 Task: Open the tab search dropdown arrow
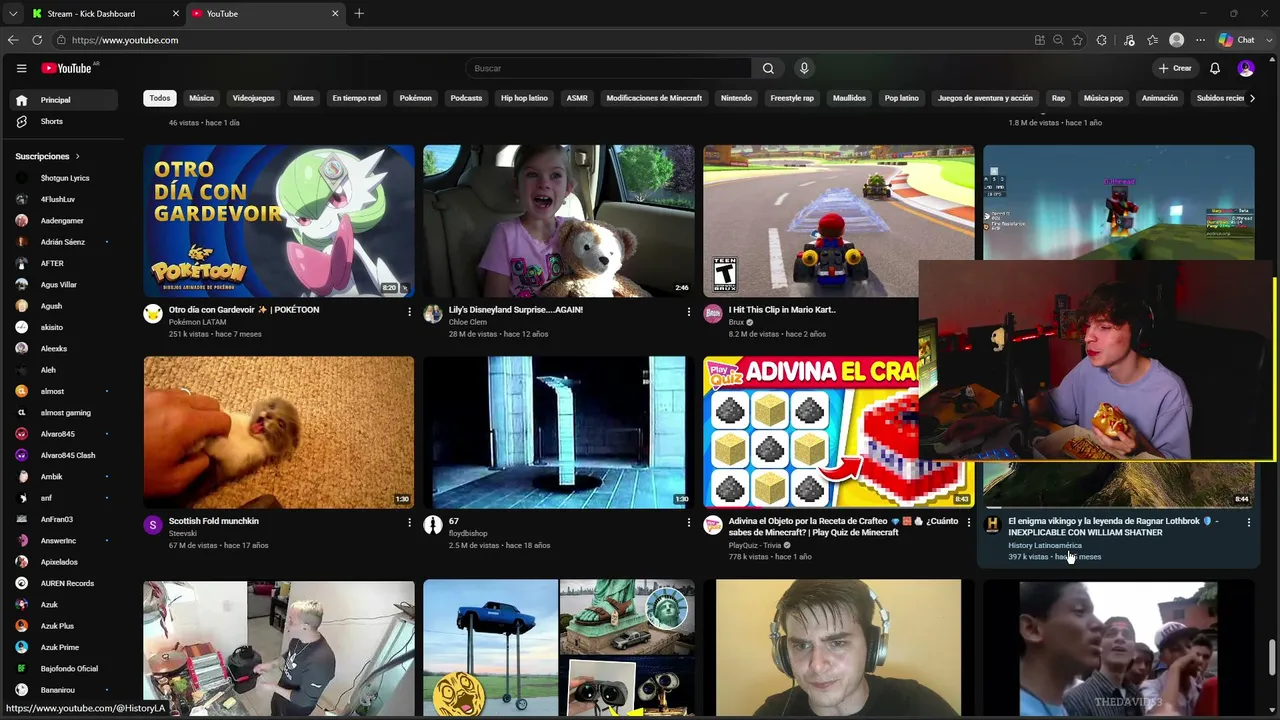[13, 13]
